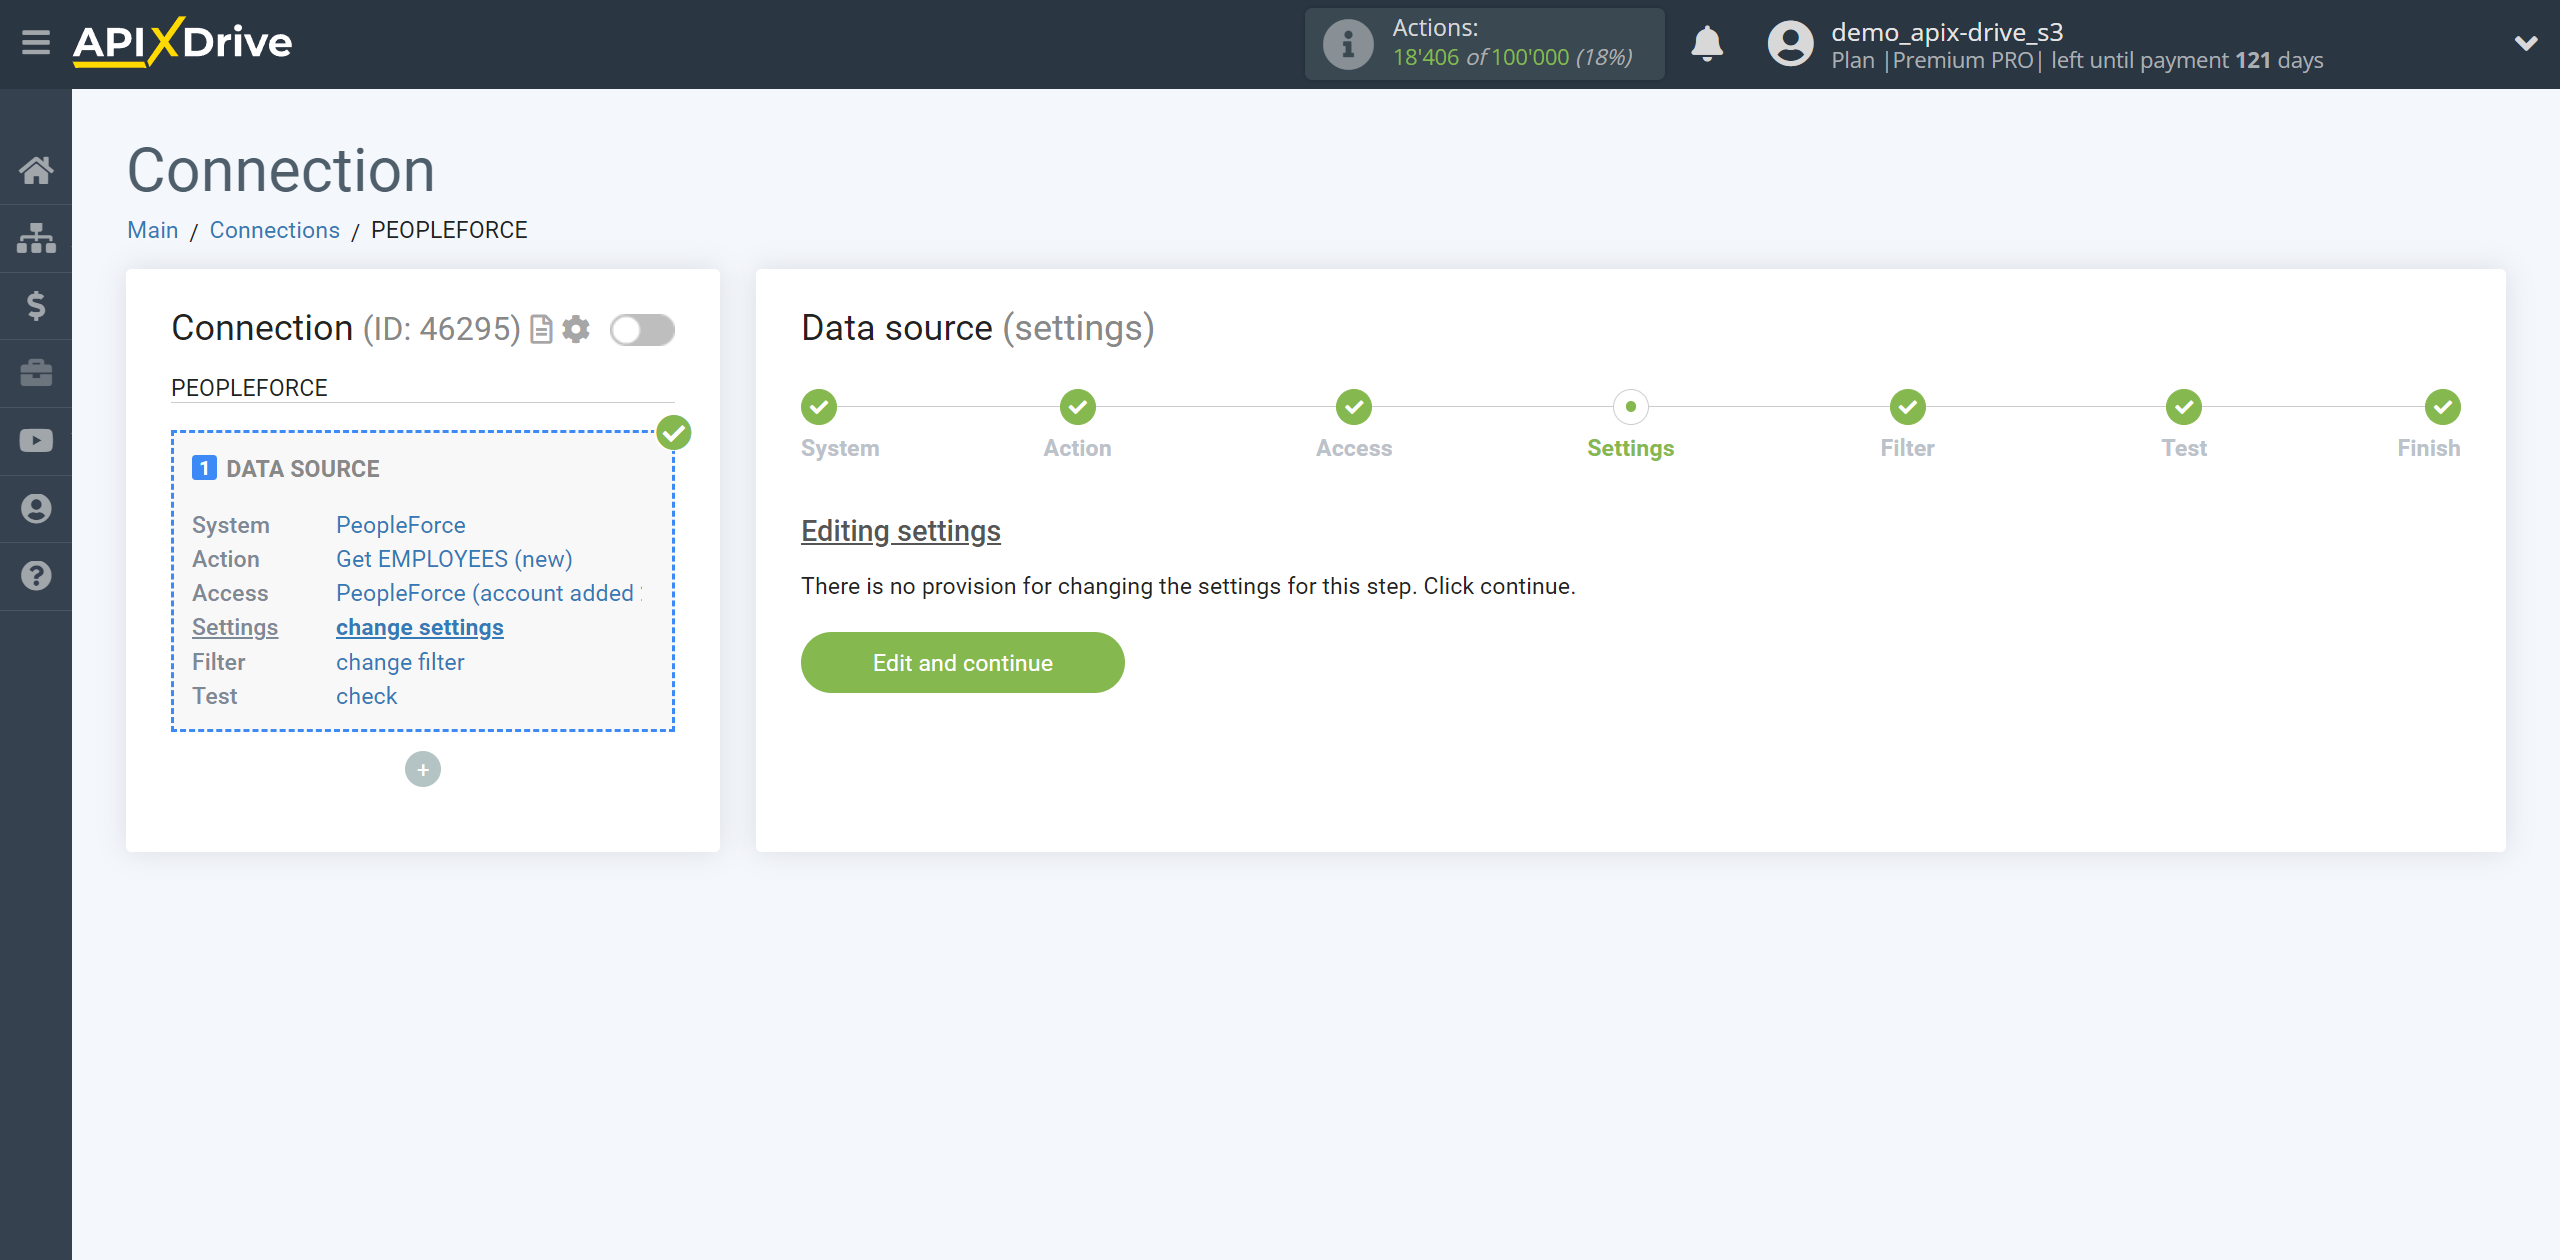Click the change filter link

(x=398, y=661)
